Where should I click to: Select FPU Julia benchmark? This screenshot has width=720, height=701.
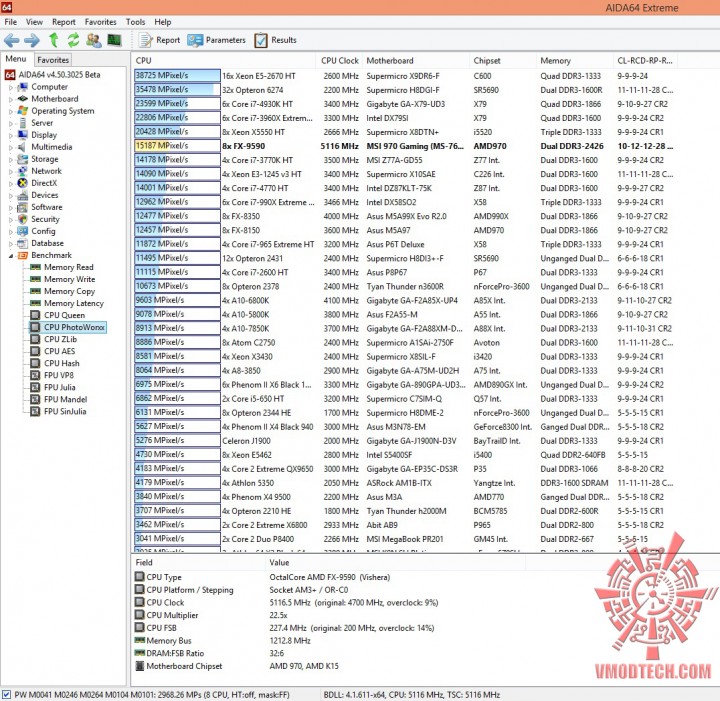[60, 387]
